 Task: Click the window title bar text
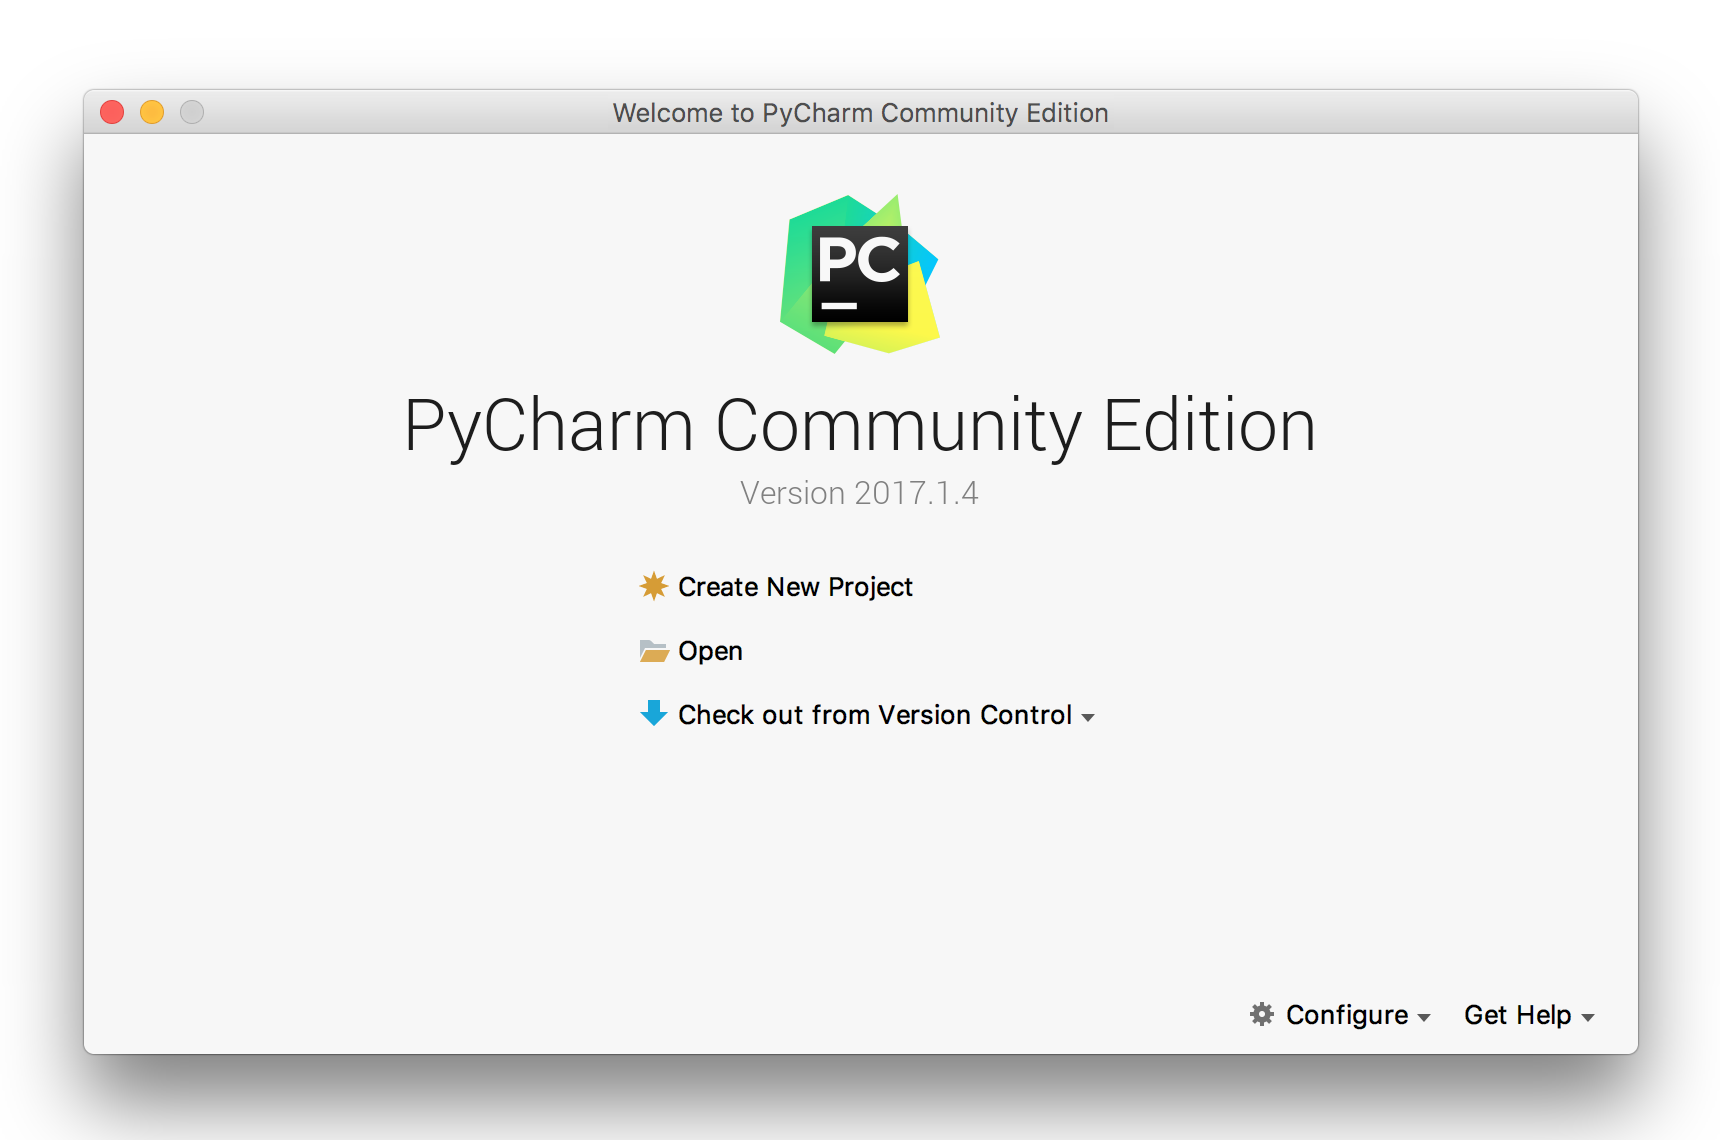(860, 113)
